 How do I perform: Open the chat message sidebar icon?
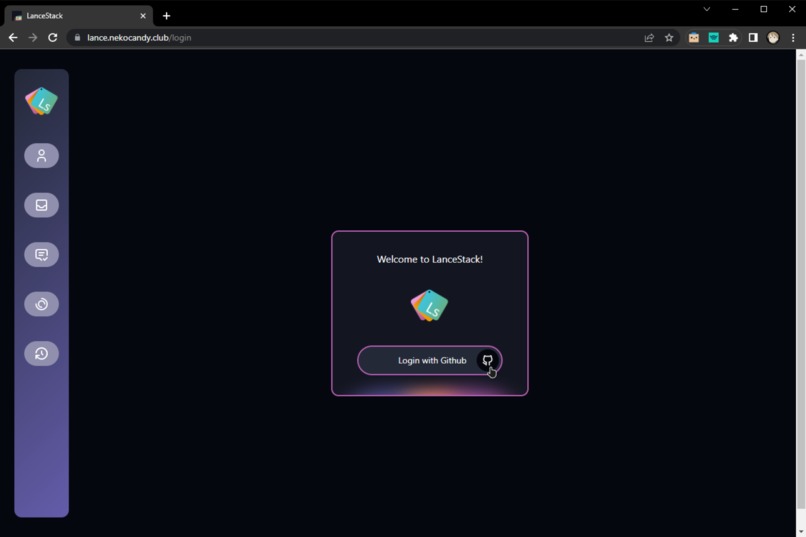click(42, 254)
